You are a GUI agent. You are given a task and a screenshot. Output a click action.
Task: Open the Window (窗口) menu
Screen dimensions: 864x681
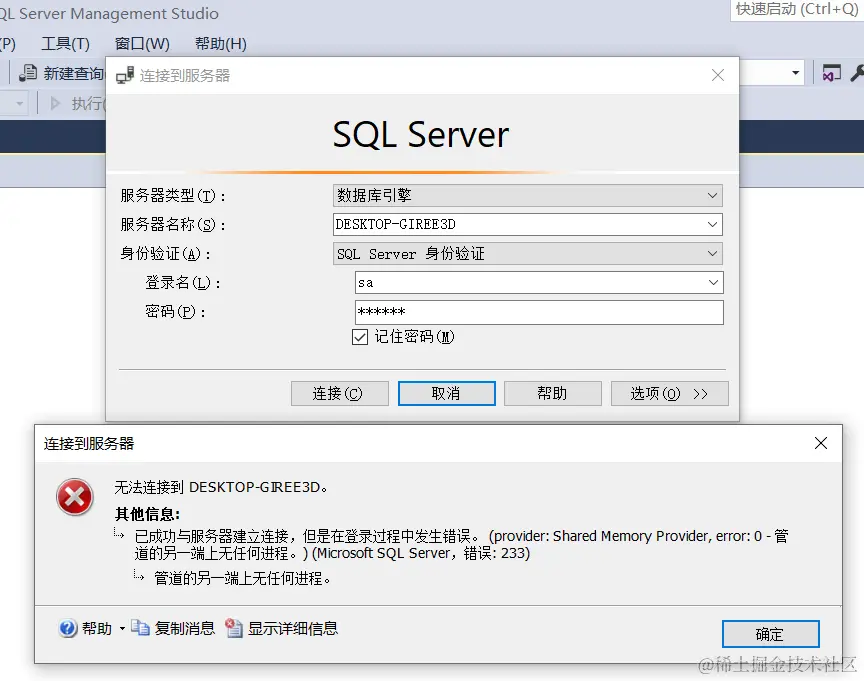point(142,44)
